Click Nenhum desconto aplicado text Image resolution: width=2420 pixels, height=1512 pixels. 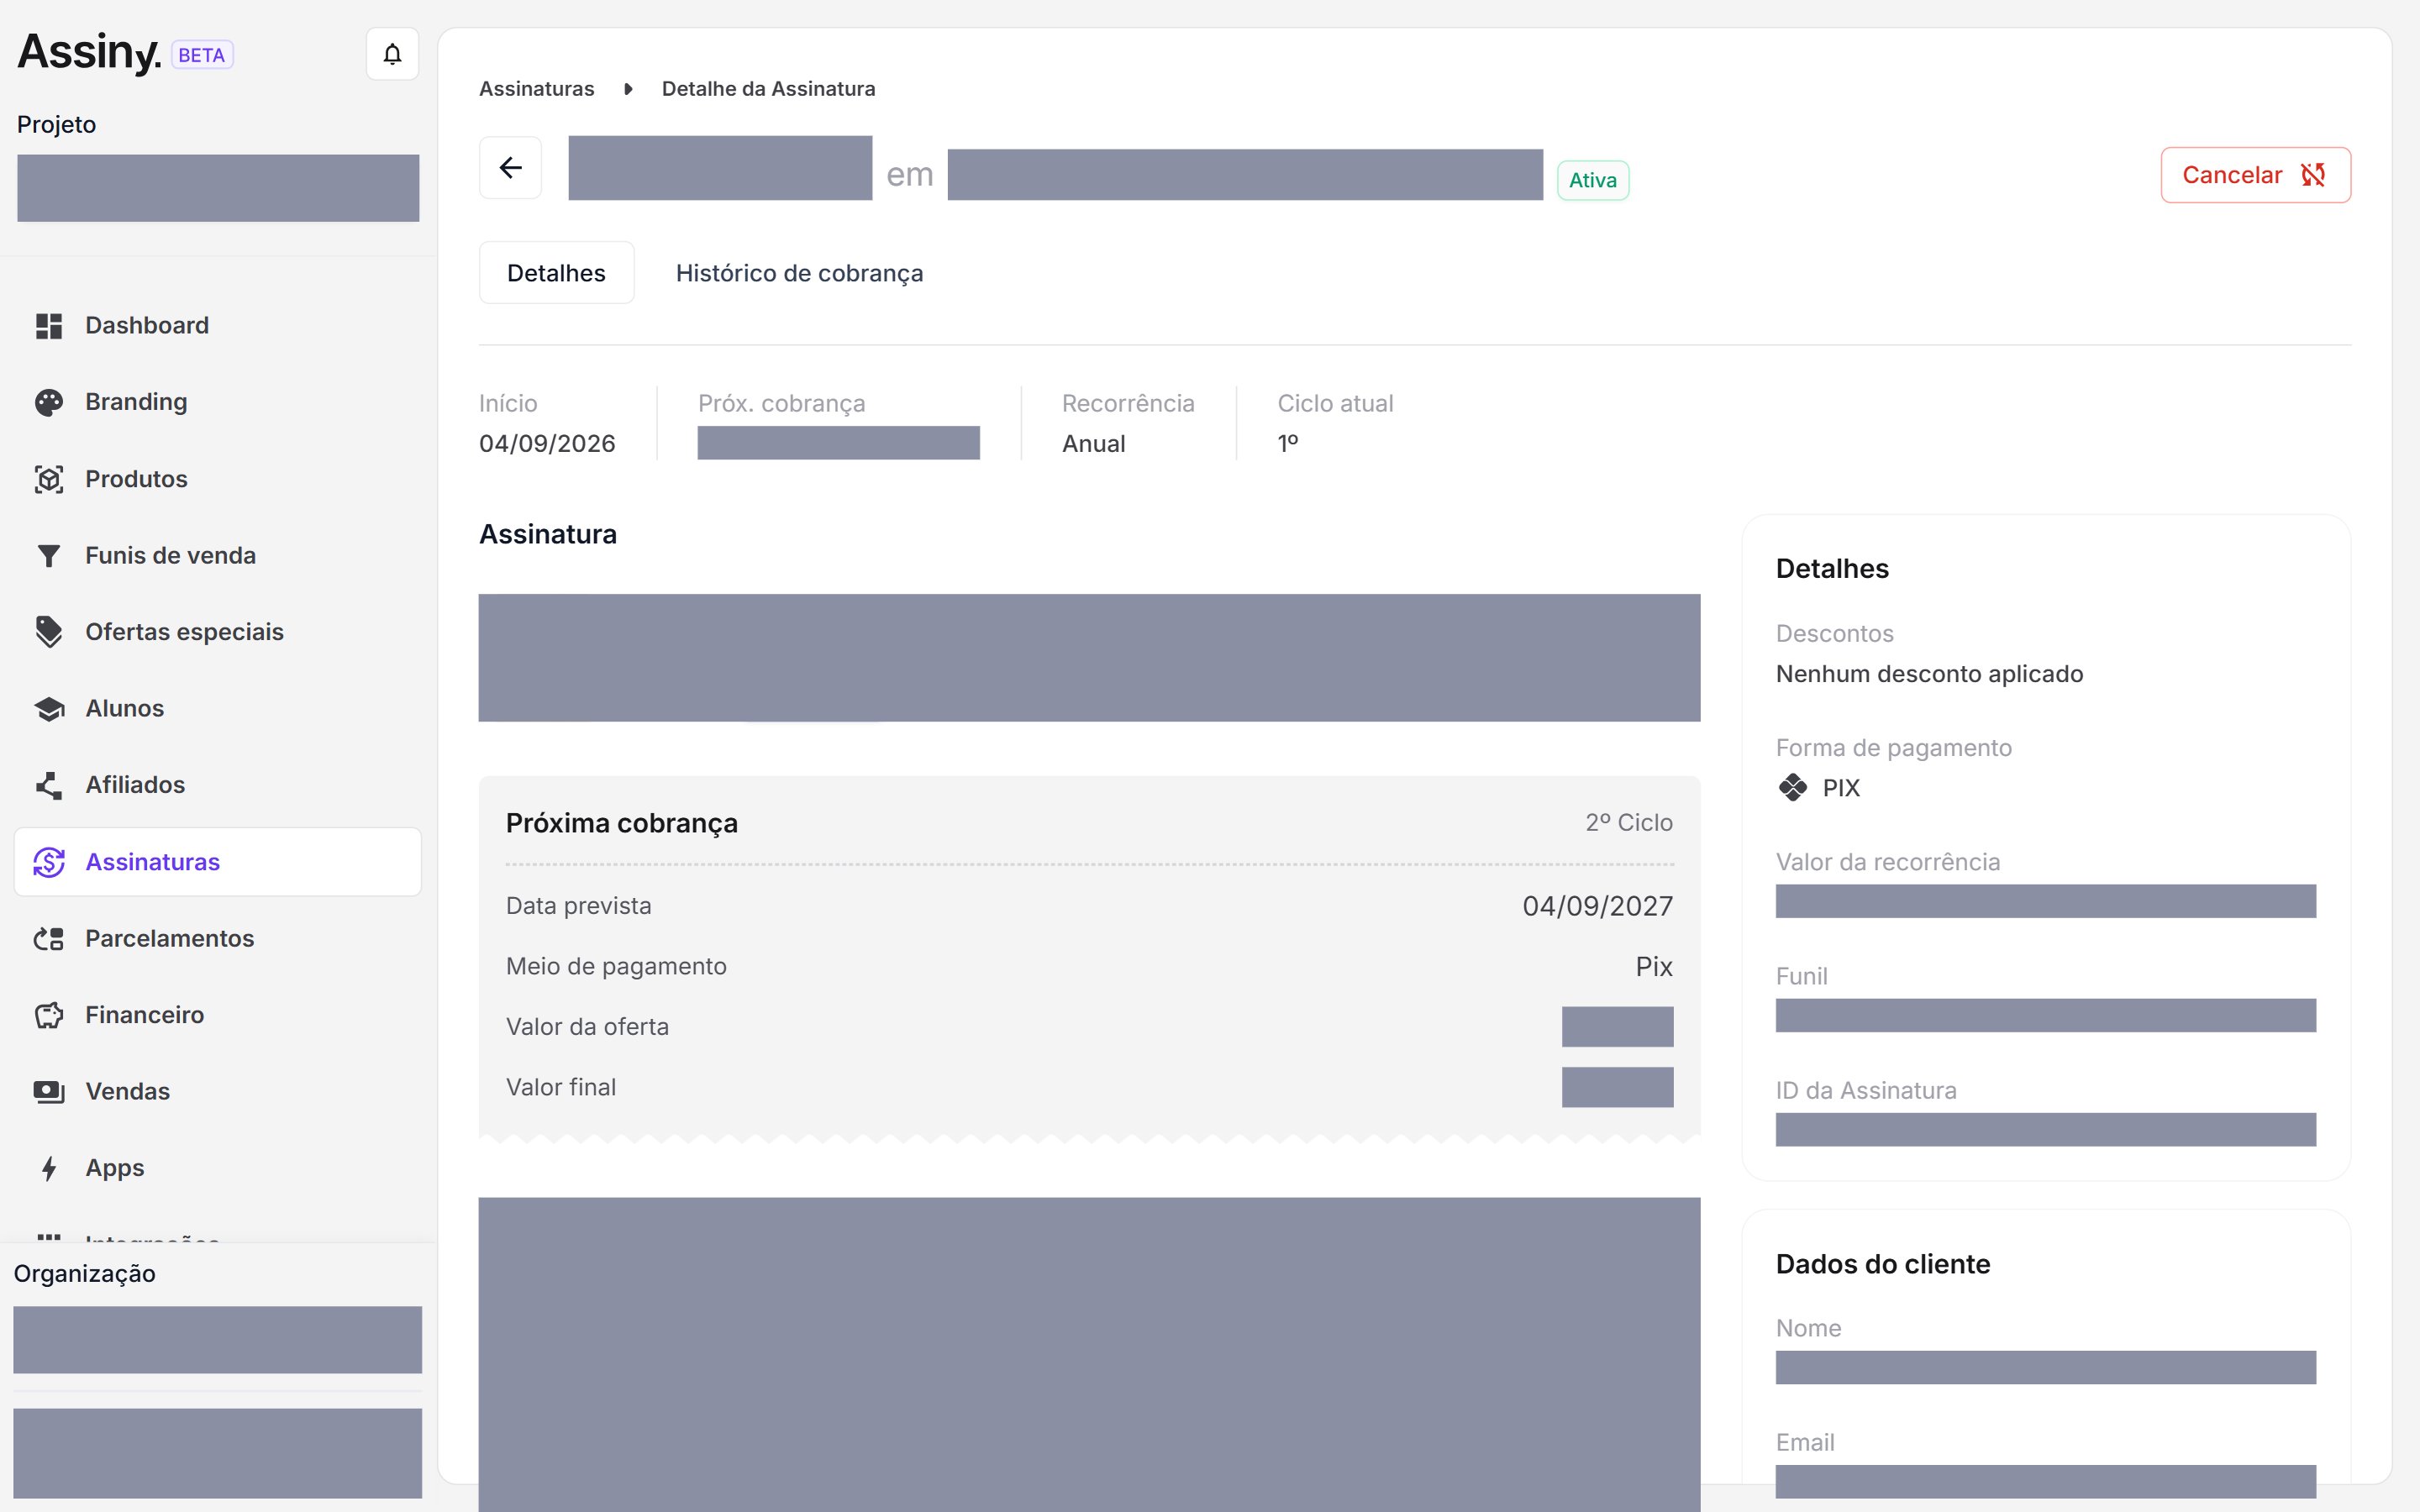point(1929,674)
